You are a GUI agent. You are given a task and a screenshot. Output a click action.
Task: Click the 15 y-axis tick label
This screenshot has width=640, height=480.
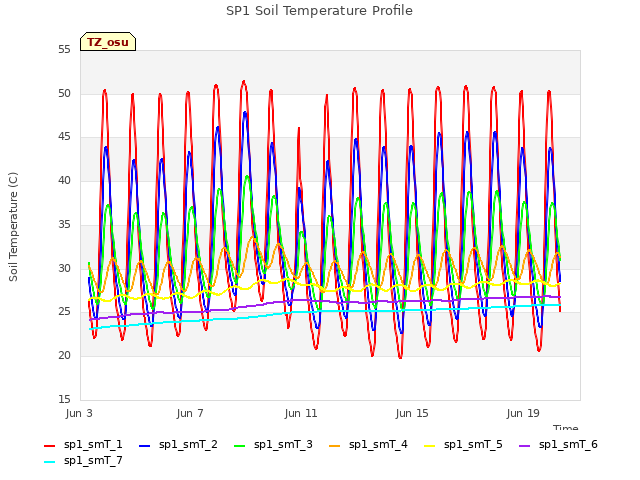pos(64,399)
